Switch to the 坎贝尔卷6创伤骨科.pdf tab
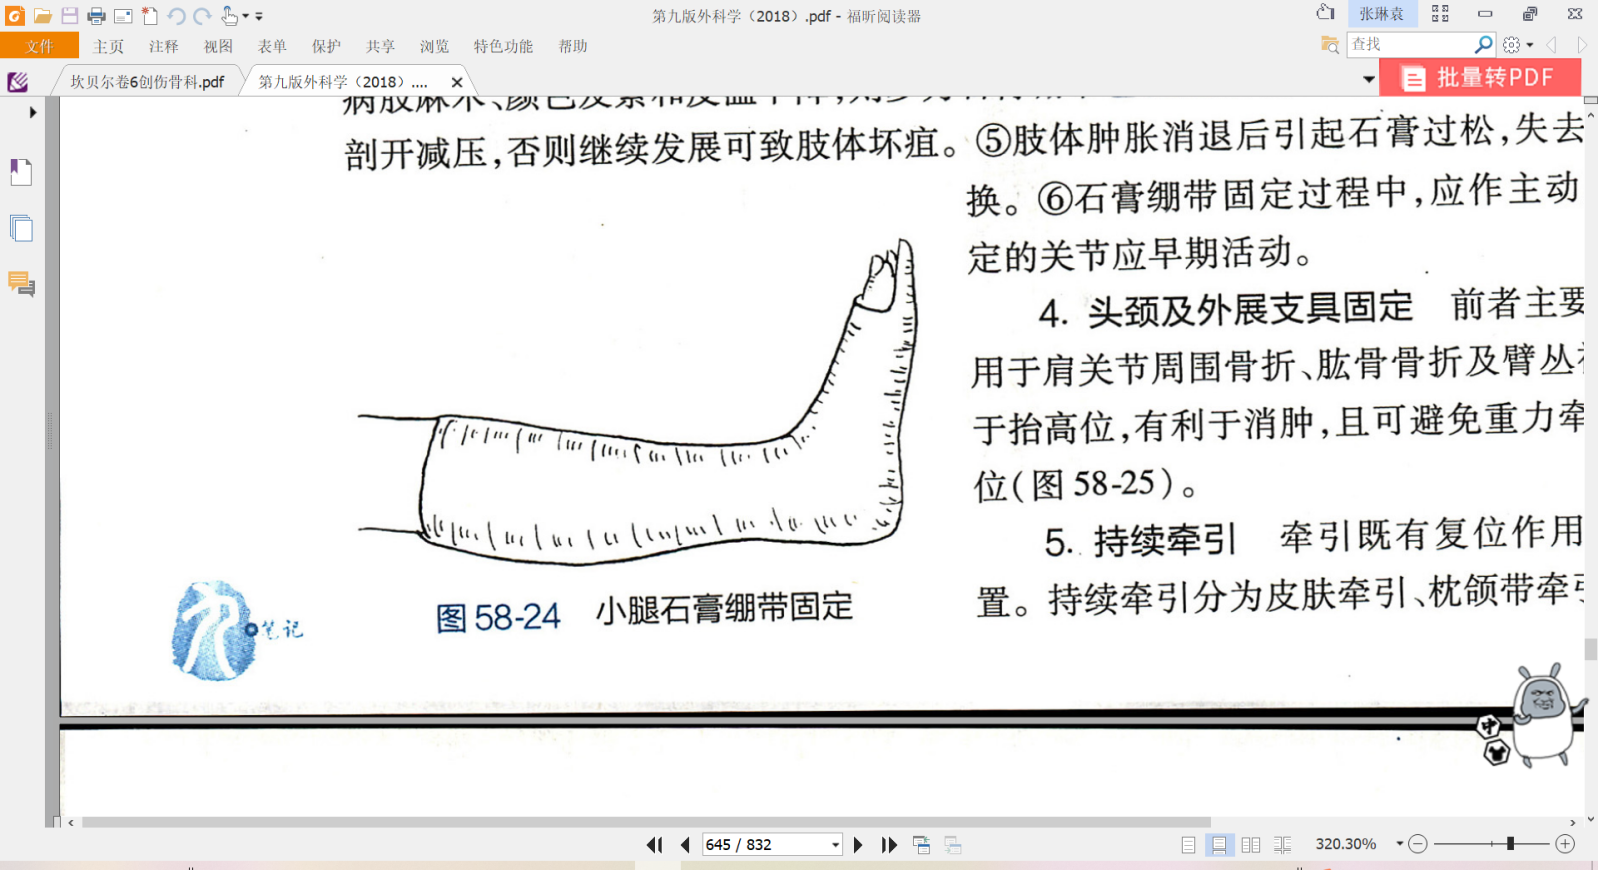1598x870 pixels. click(147, 82)
